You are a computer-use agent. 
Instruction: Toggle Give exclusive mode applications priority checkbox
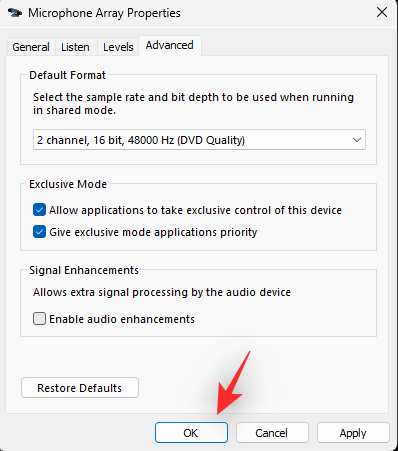(x=39, y=232)
